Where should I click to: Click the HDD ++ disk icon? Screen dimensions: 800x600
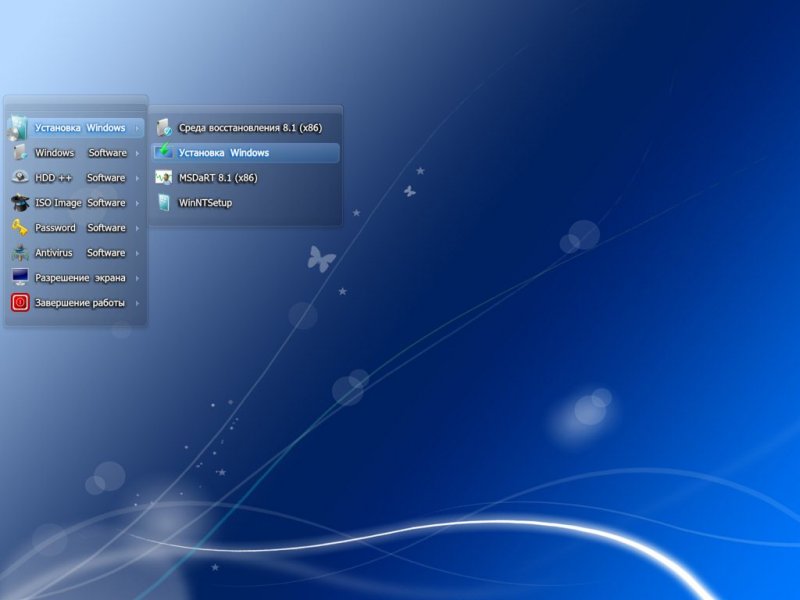coord(20,178)
